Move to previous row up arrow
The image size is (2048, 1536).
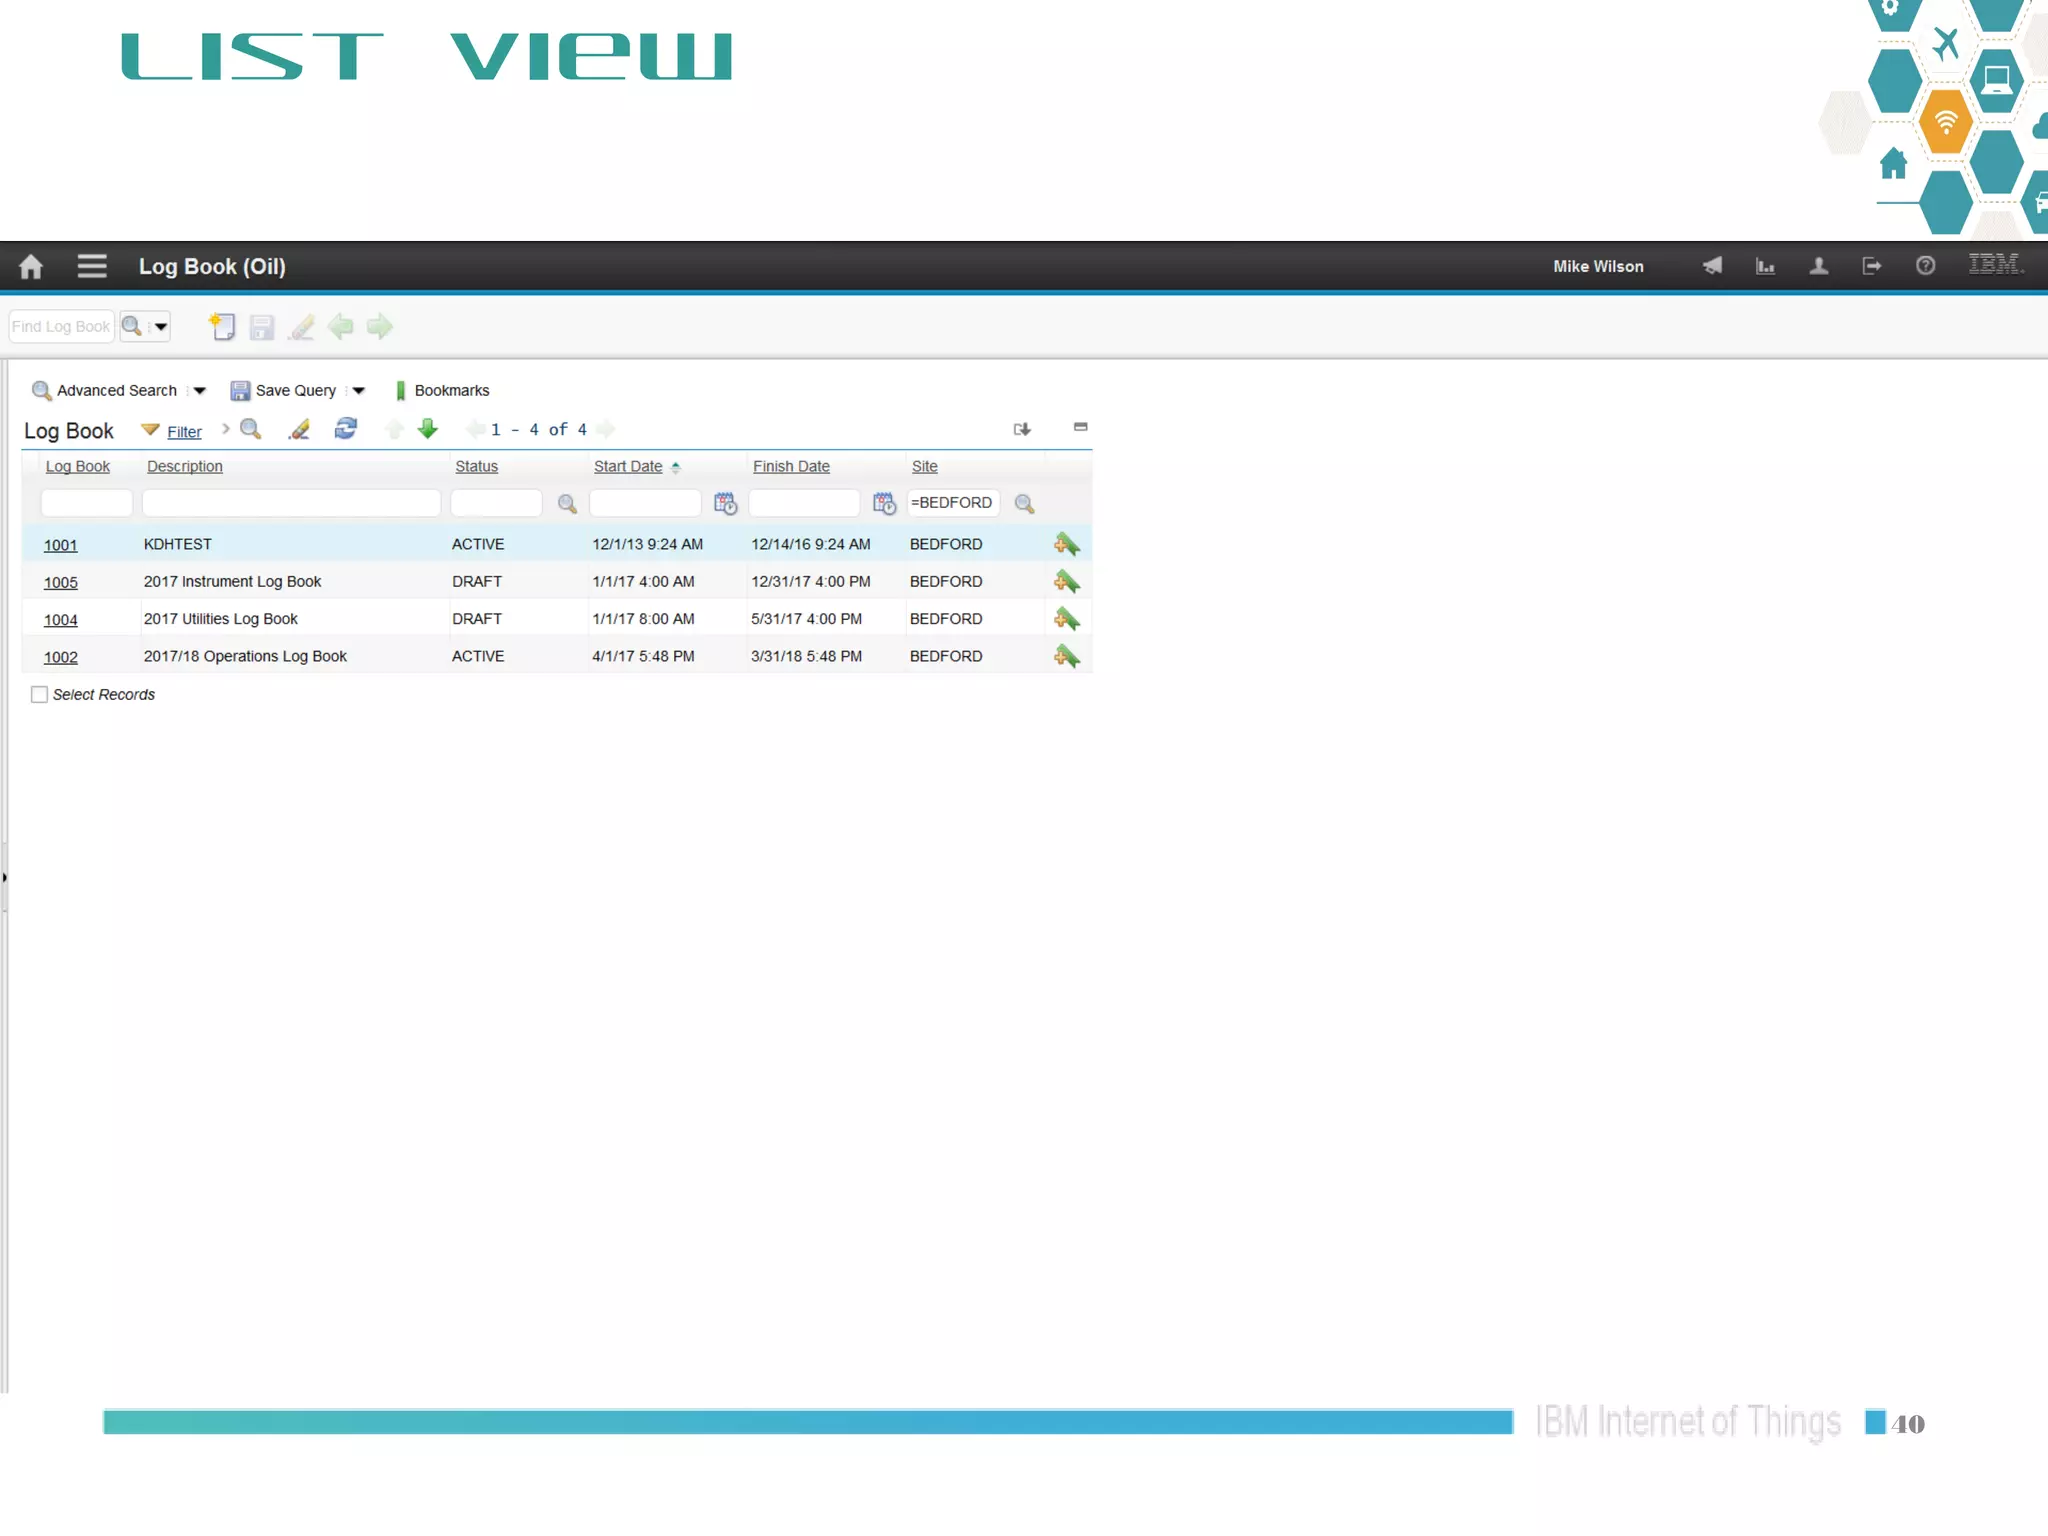395,429
